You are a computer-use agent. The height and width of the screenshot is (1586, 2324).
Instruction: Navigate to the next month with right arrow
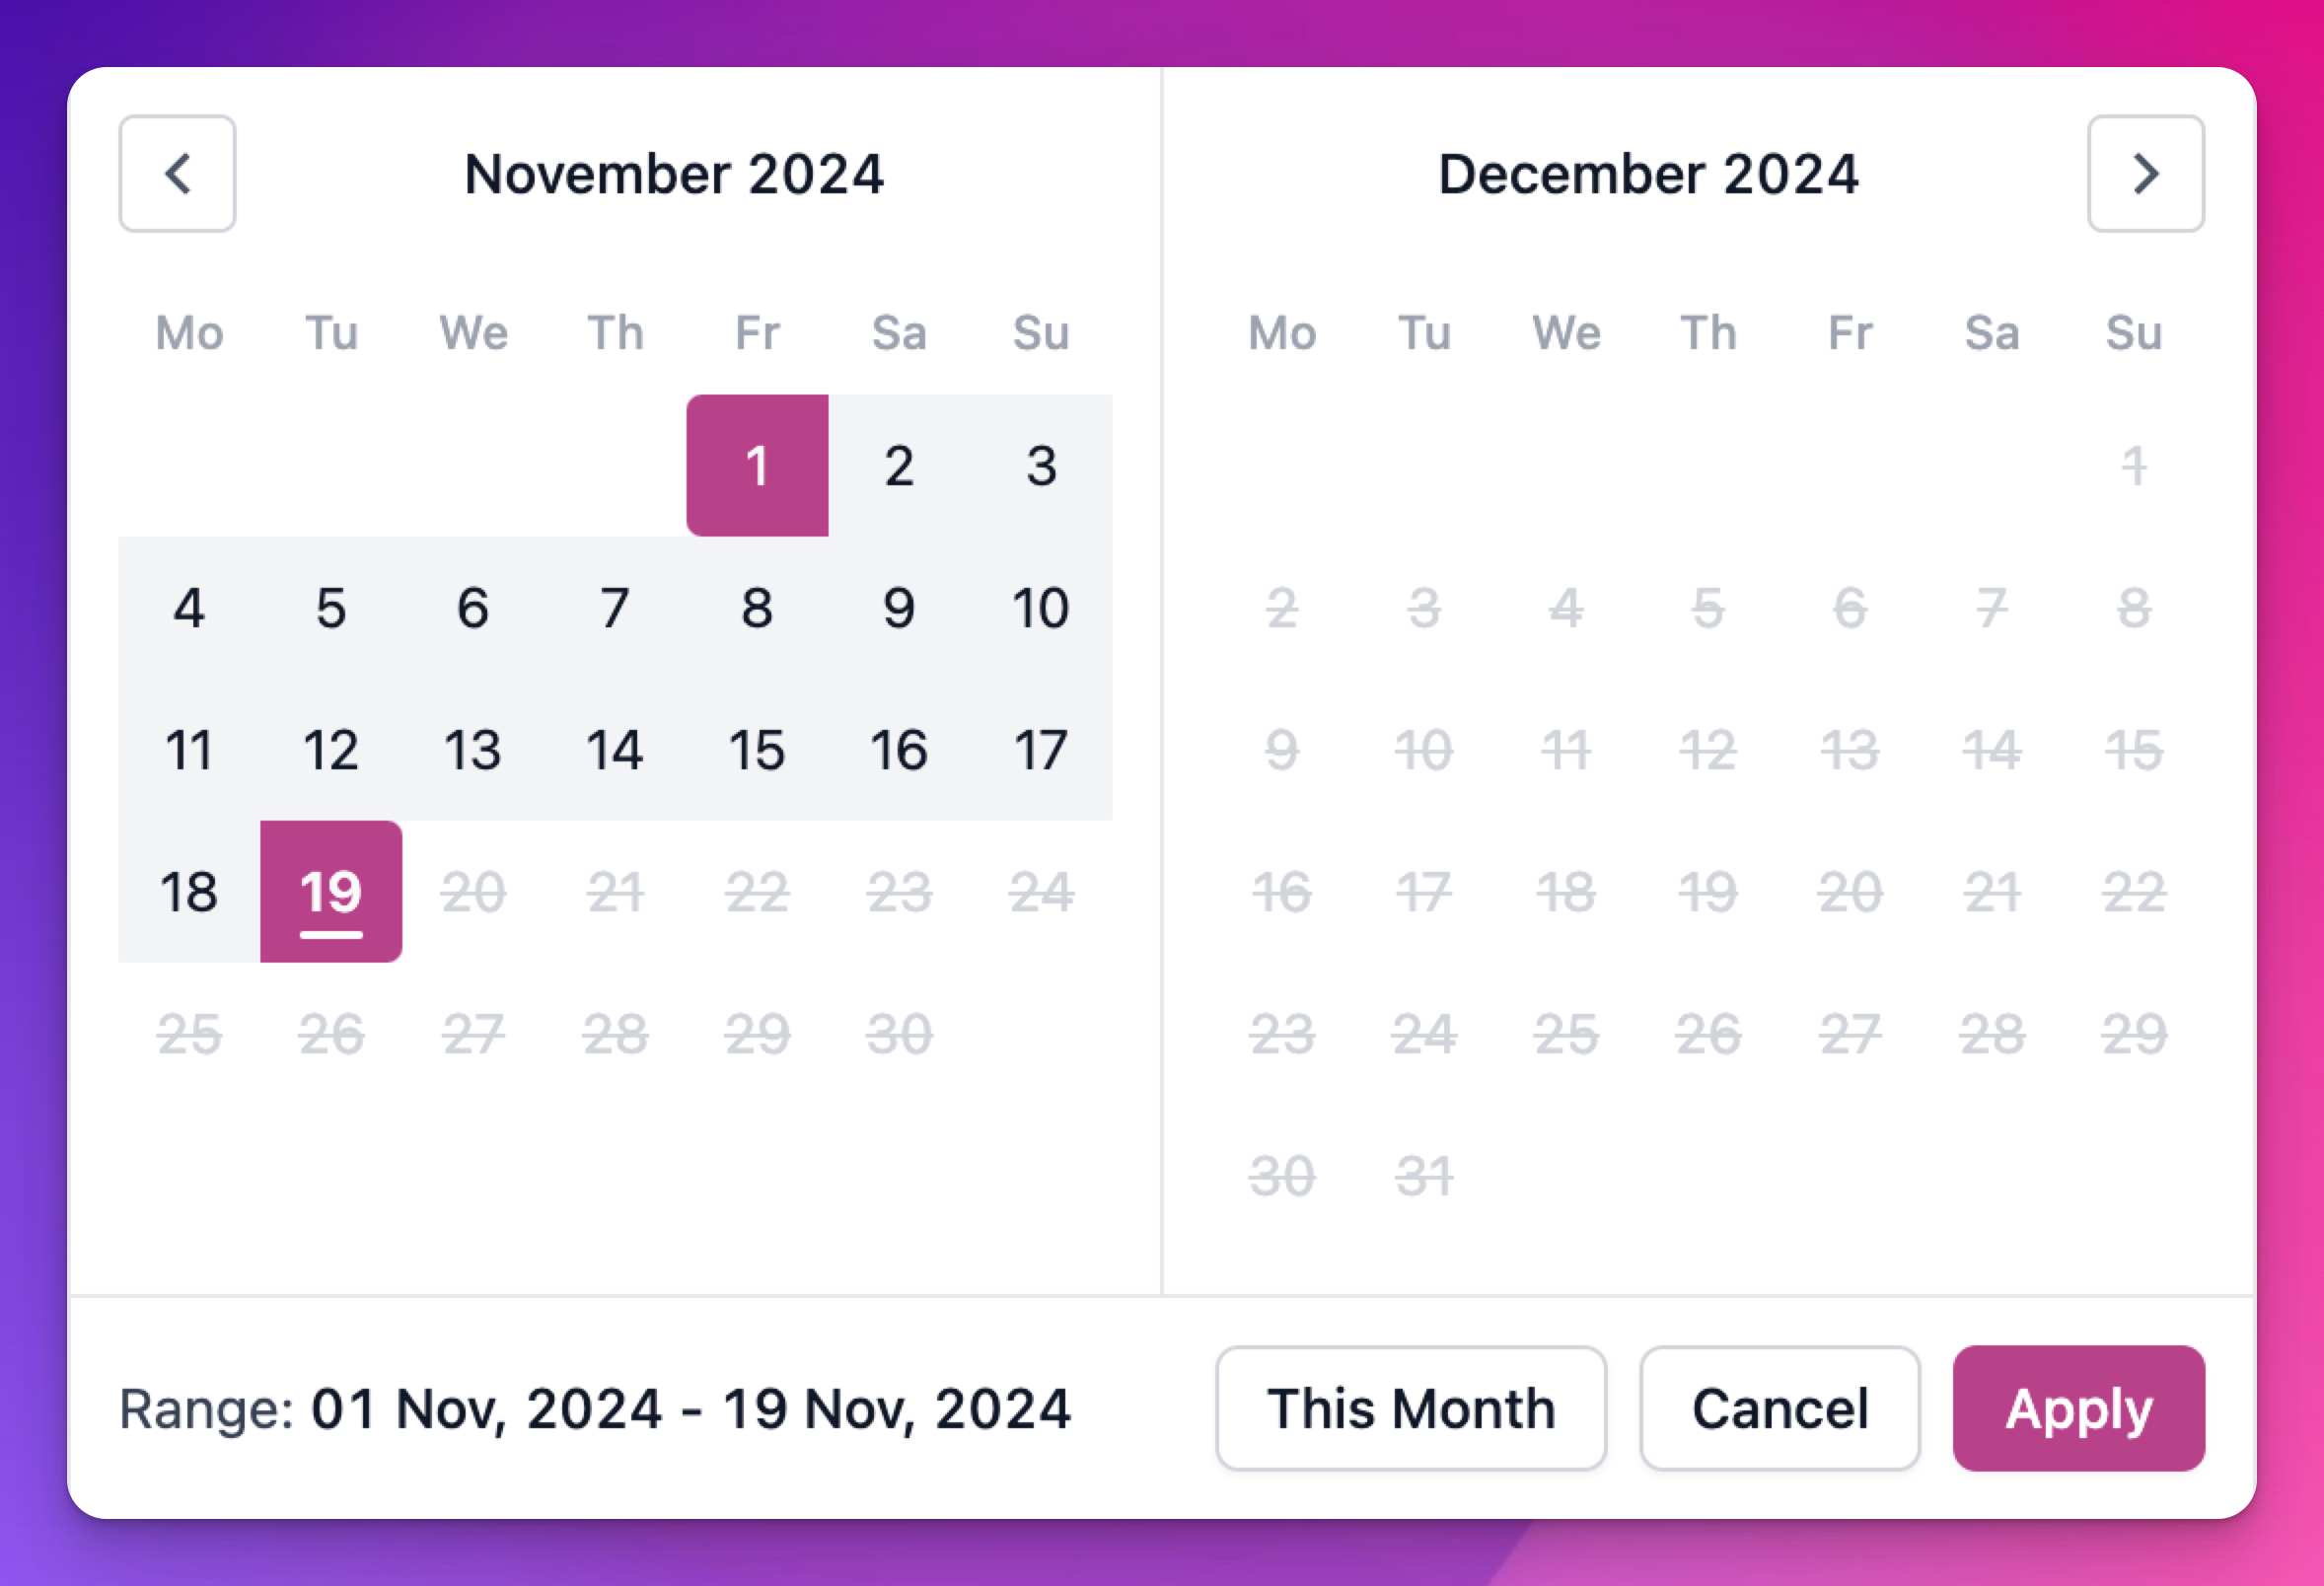[2146, 174]
